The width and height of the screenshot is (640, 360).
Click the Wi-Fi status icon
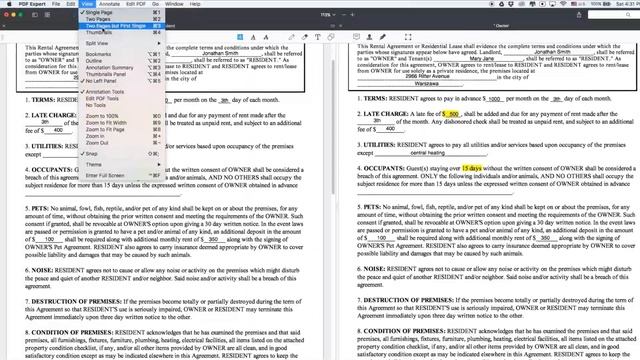pyautogui.click(x=563, y=4)
